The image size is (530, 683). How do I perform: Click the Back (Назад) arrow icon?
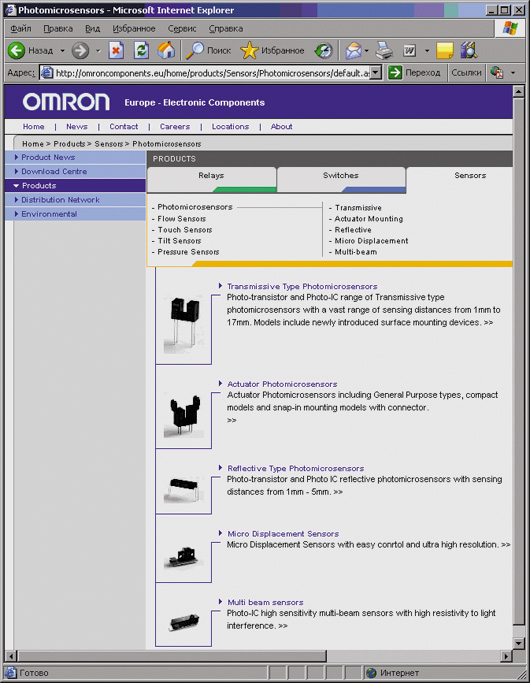(17, 51)
